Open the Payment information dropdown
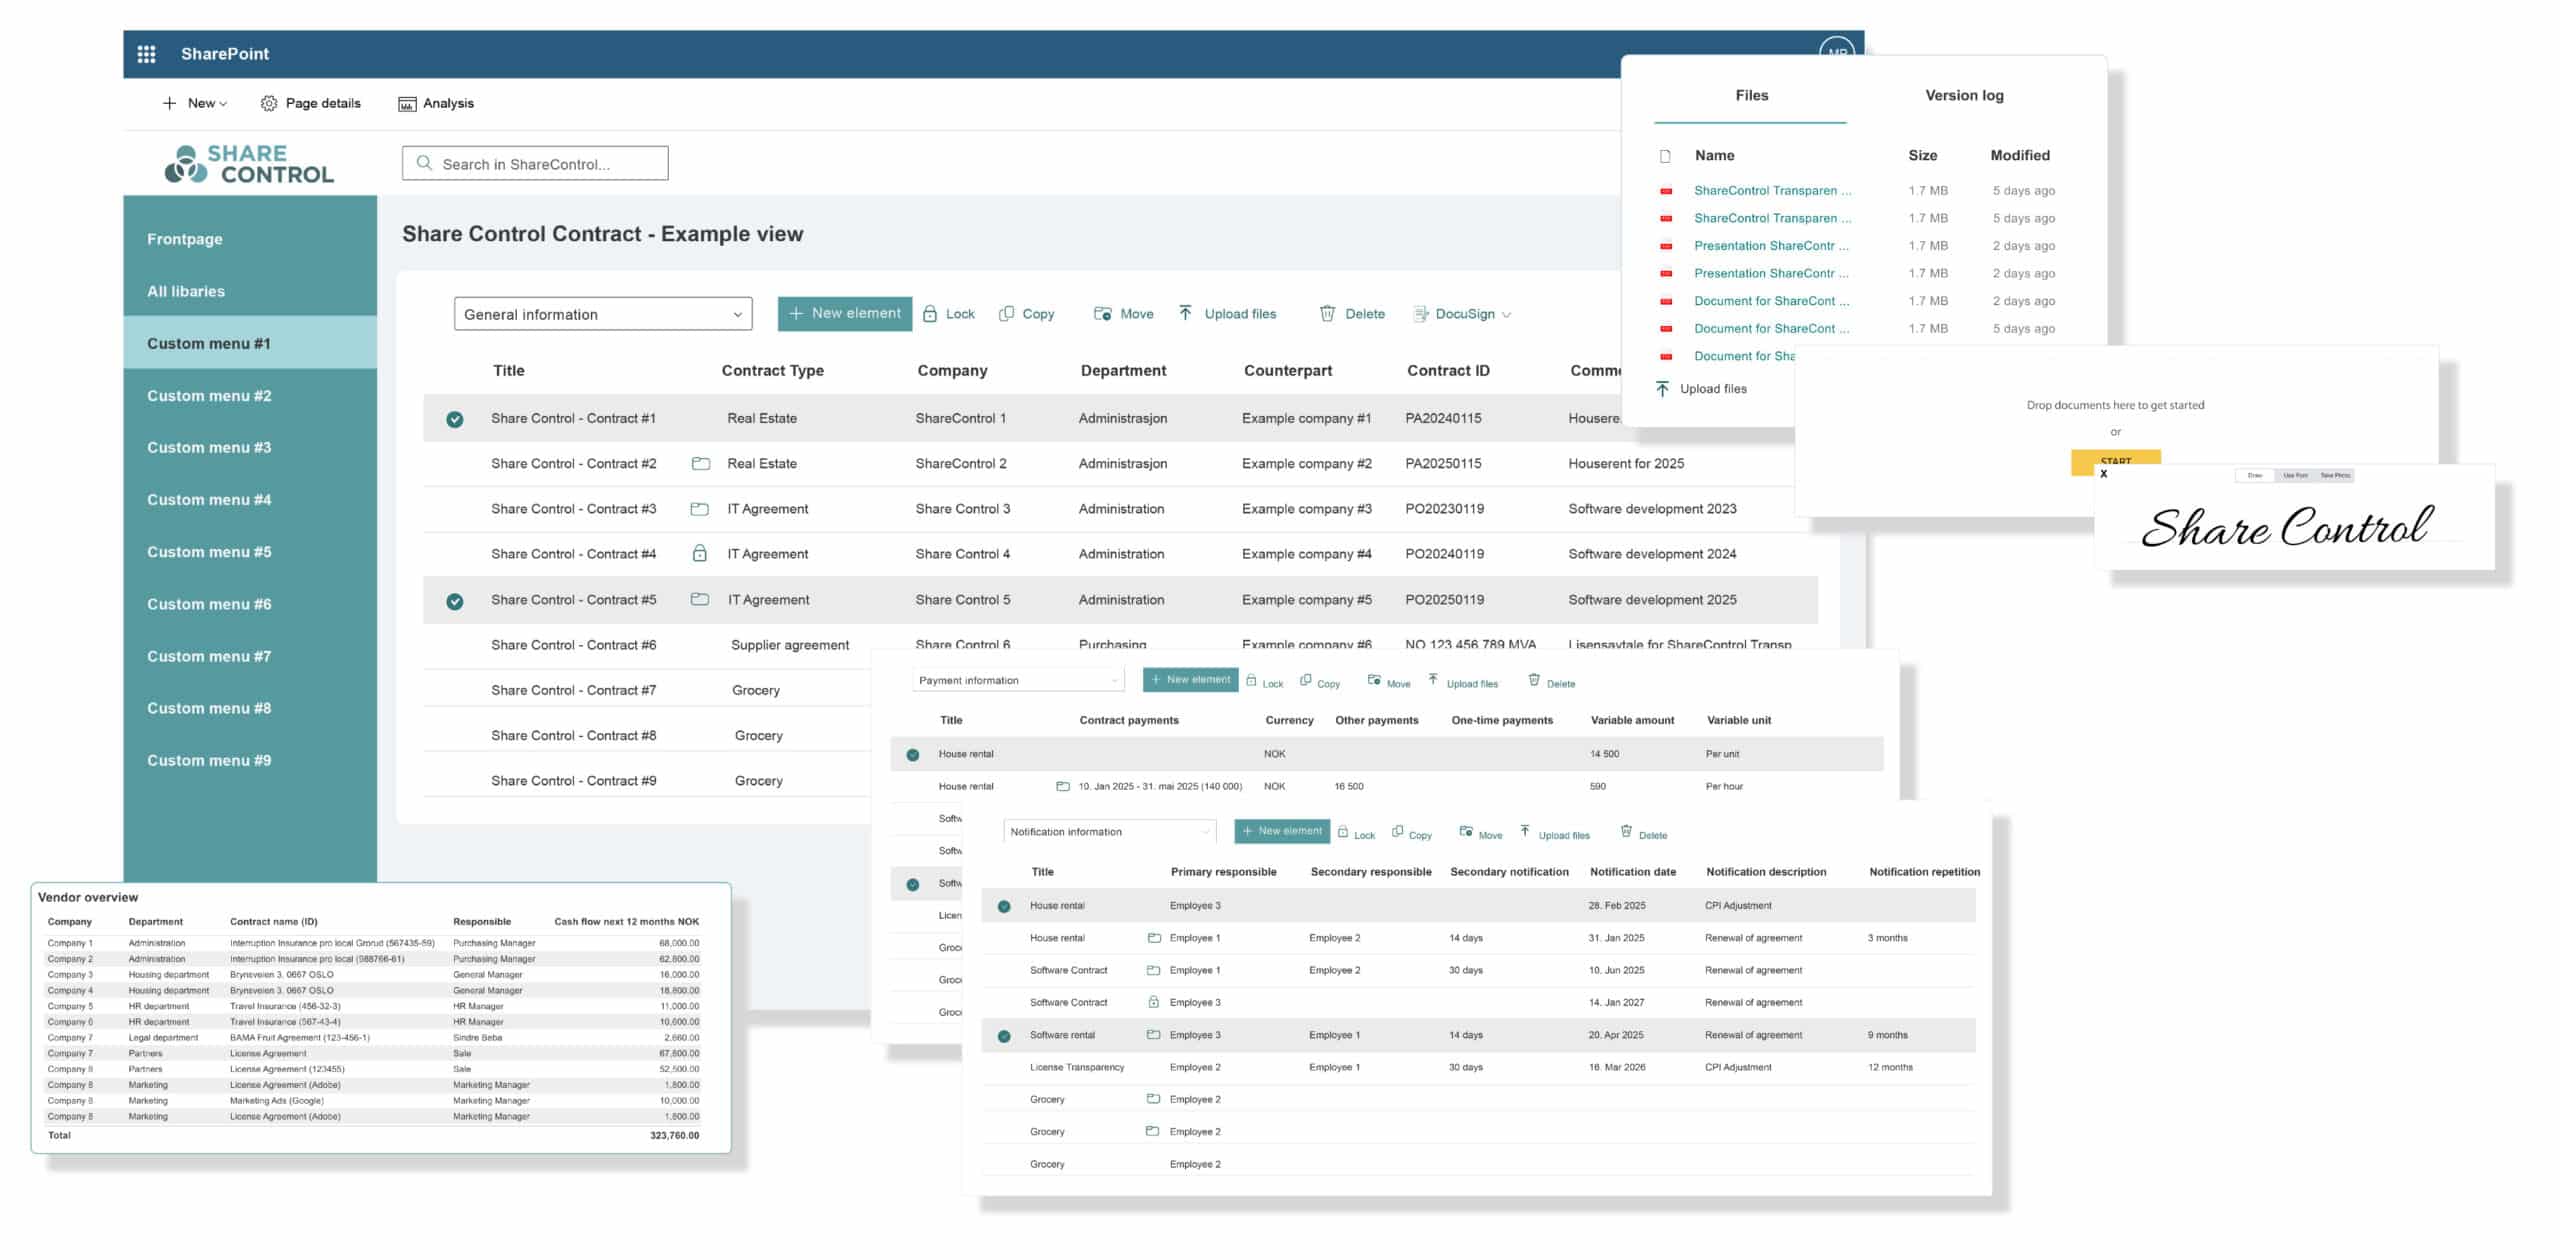2560x1260 pixels. [1018, 680]
